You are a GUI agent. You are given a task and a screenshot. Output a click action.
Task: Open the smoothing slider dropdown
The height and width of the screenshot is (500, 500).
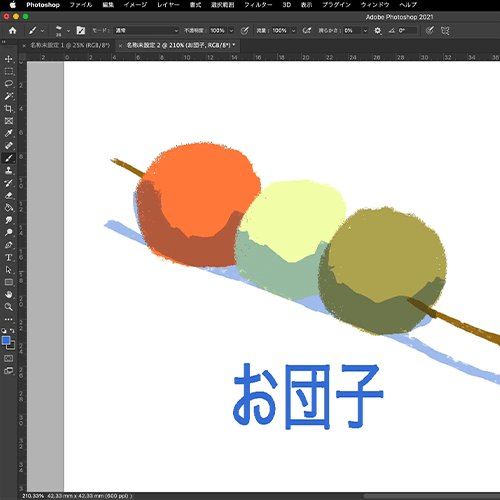pos(365,31)
